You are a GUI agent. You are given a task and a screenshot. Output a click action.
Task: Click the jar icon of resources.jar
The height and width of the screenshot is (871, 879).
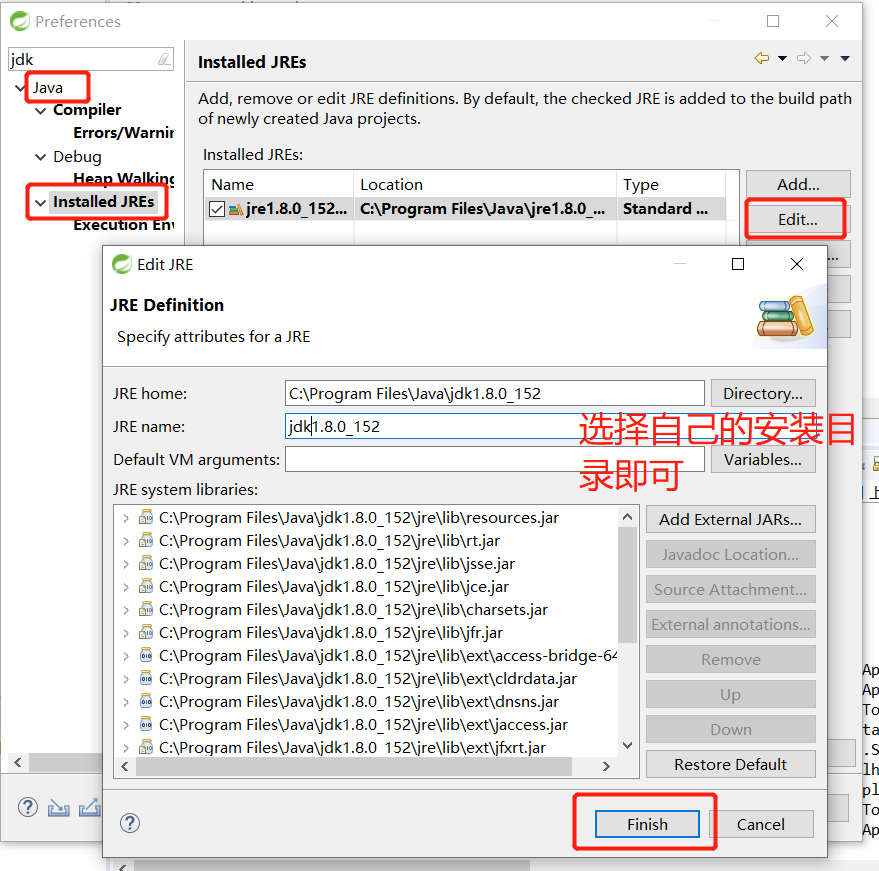[x=146, y=517]
